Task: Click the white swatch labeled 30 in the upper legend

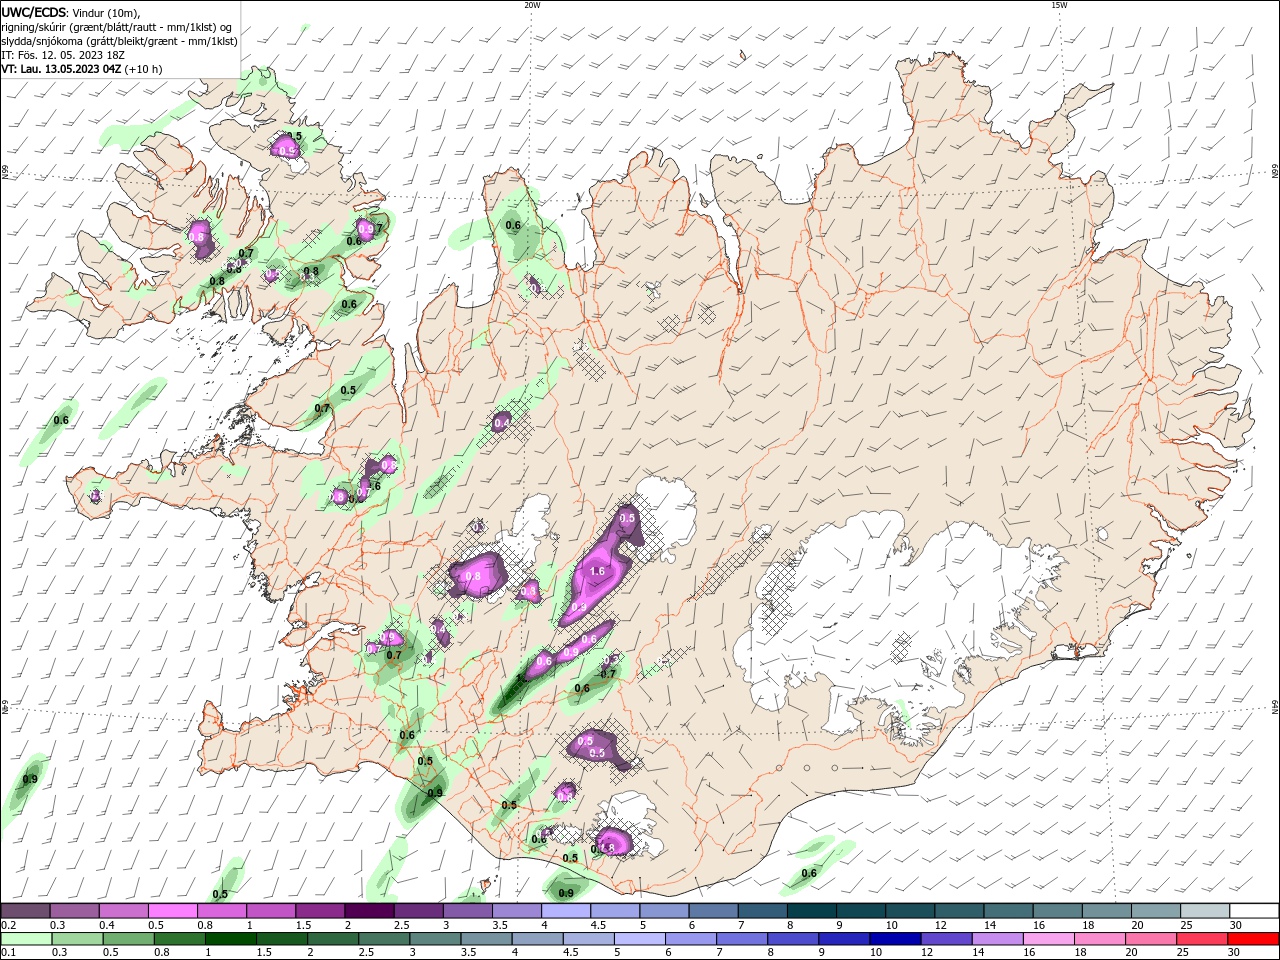Action: 1254,911
